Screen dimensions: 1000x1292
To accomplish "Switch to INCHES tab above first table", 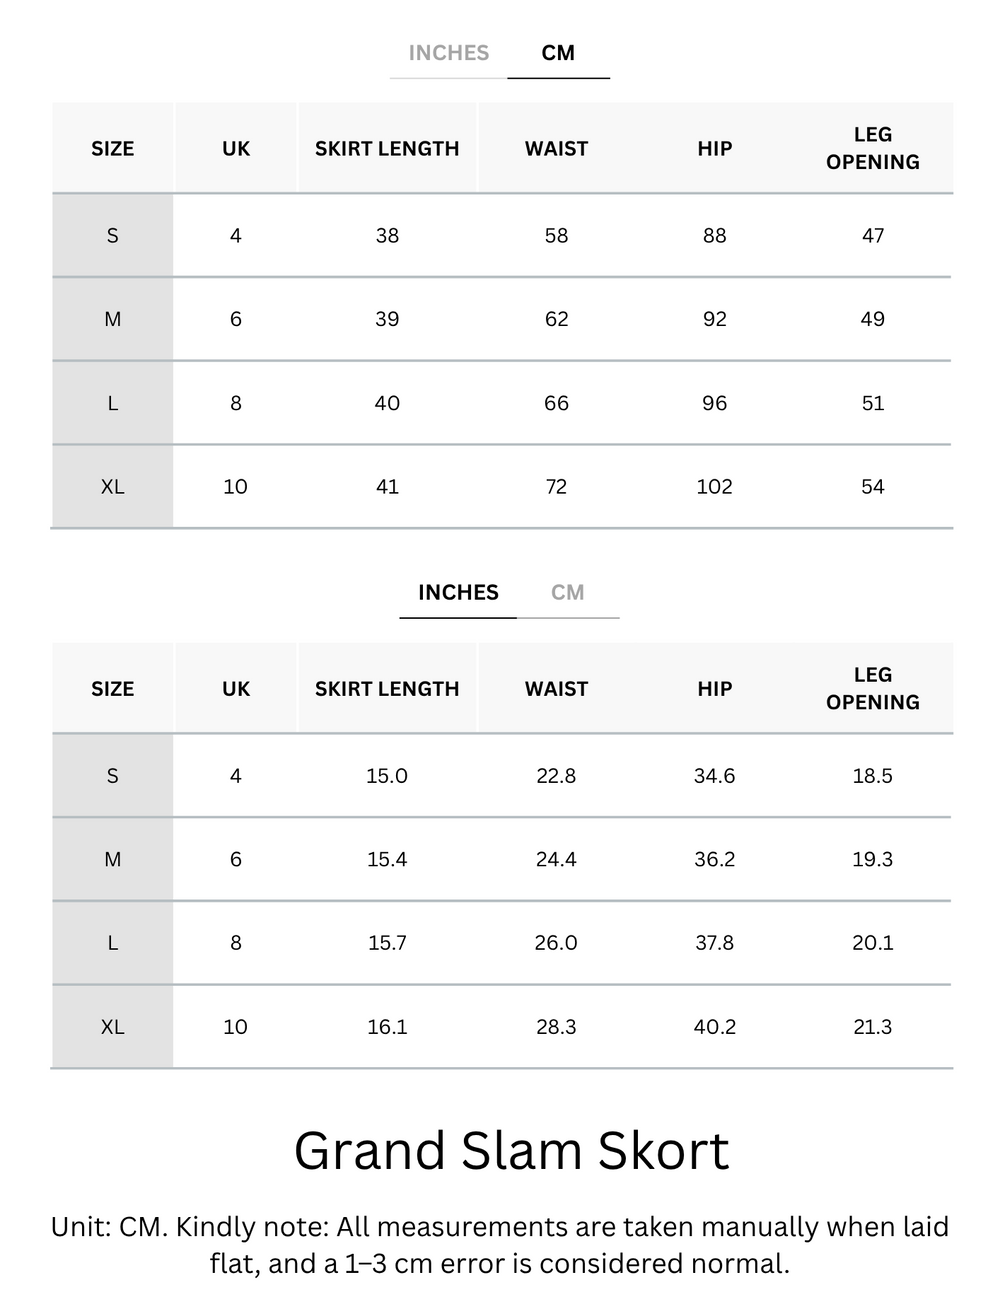I will tap(448, 53).
